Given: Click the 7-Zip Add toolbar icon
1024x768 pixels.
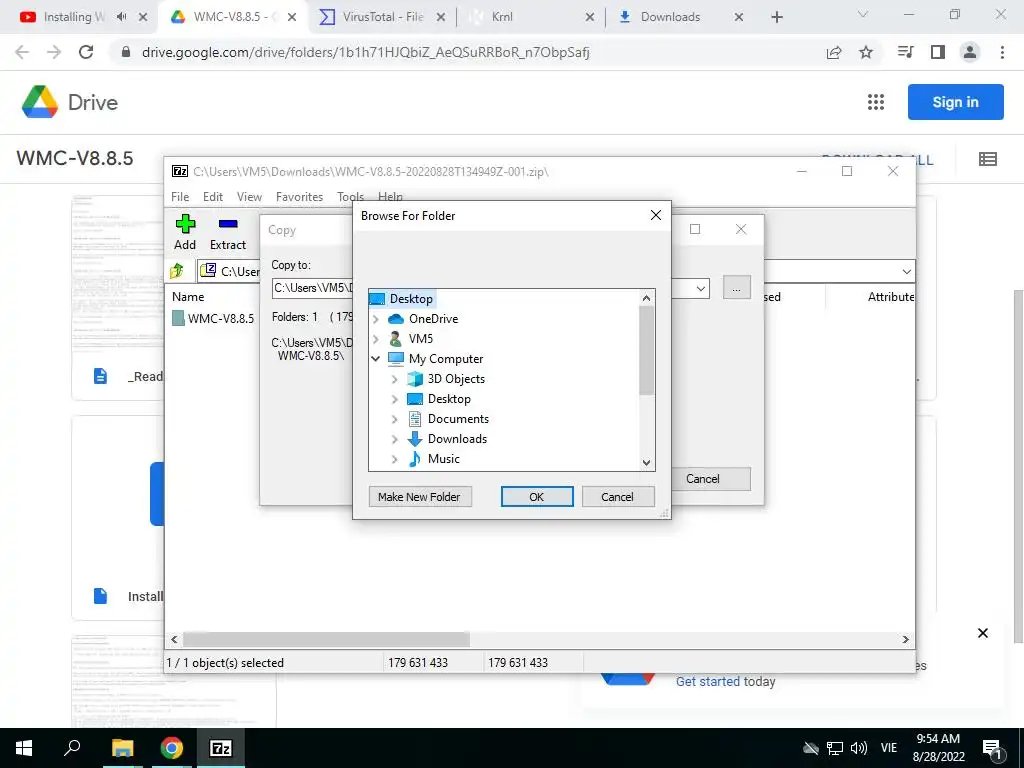Looking at the screenshot, I should [185, 224].
